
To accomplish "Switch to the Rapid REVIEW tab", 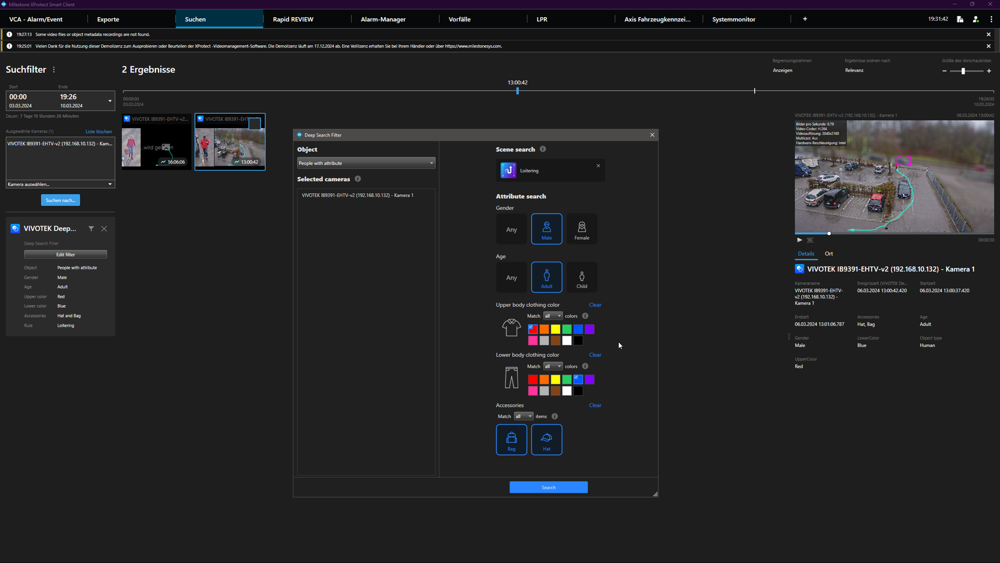I will 293,19.
